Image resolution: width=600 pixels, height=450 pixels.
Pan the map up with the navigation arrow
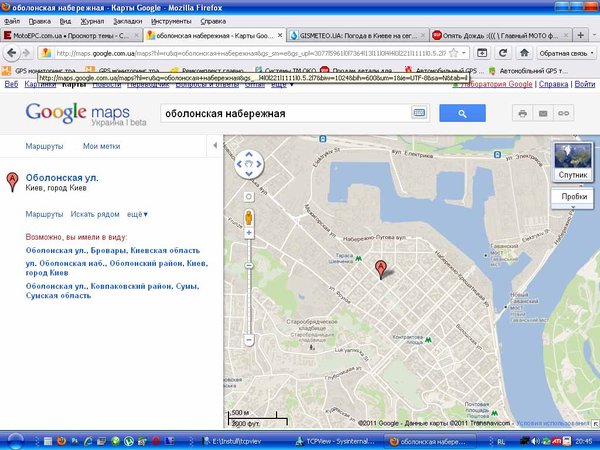point(249,155)
